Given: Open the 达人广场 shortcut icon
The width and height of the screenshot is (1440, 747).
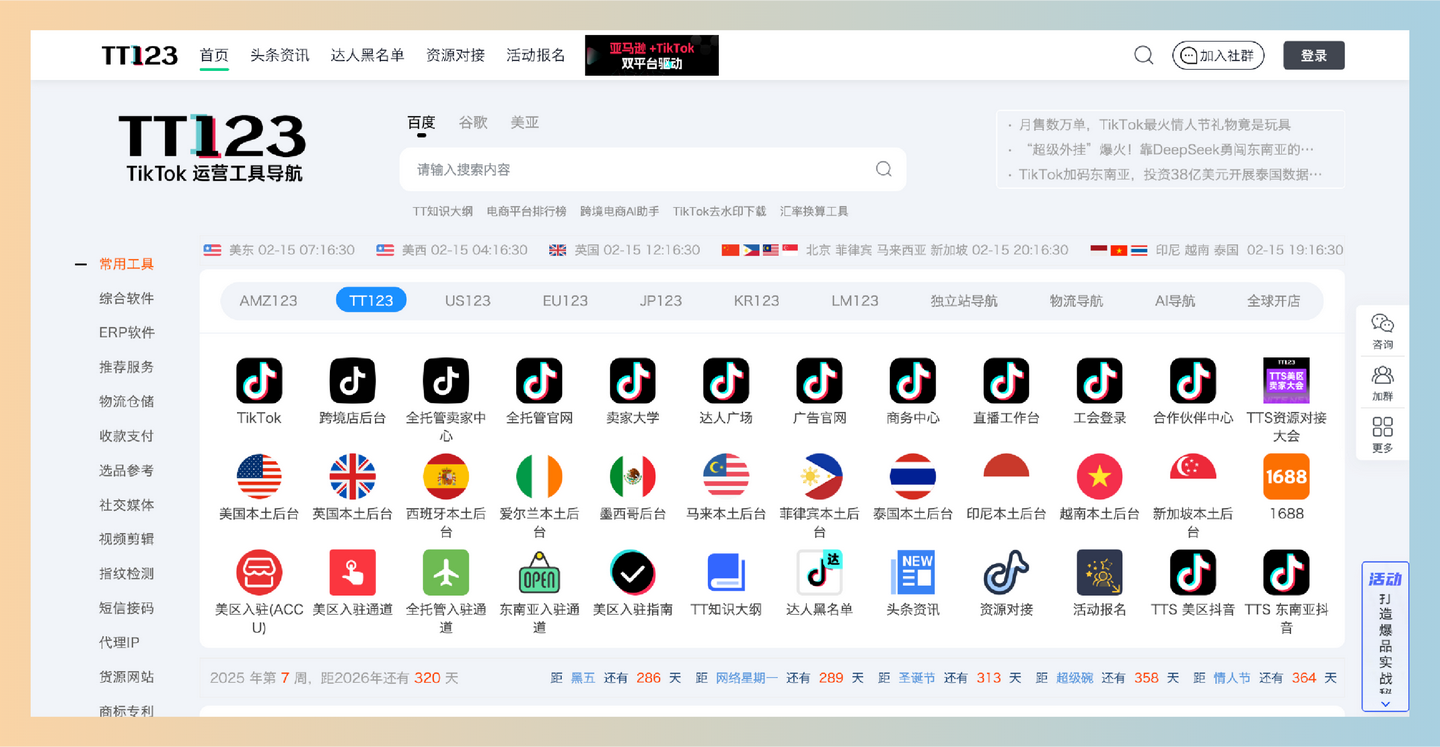Looking at the screenshot, I should [x=725, y=381].
